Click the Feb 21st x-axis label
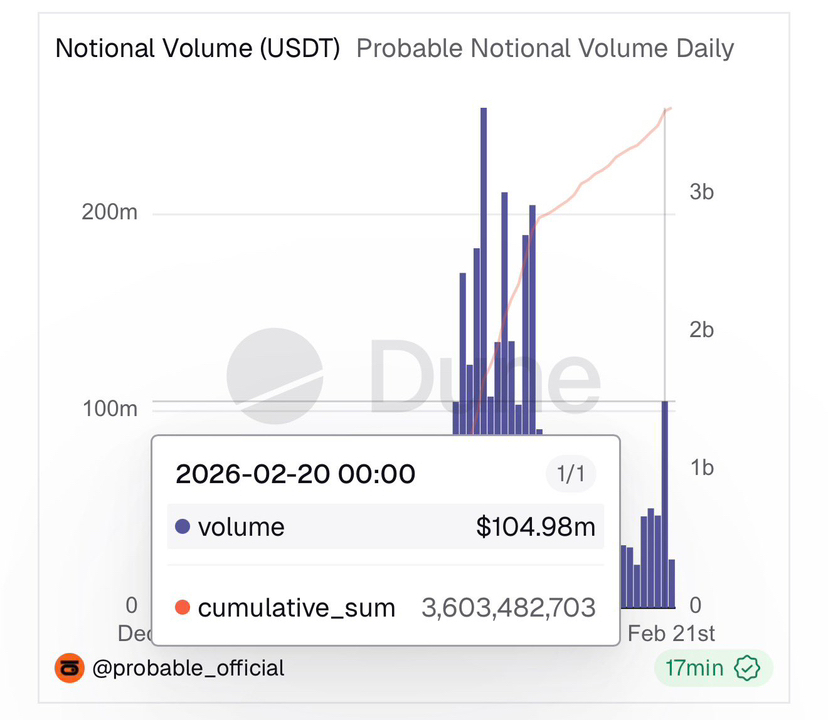Screen dimensions: 828x720 [x=670, y=634]
